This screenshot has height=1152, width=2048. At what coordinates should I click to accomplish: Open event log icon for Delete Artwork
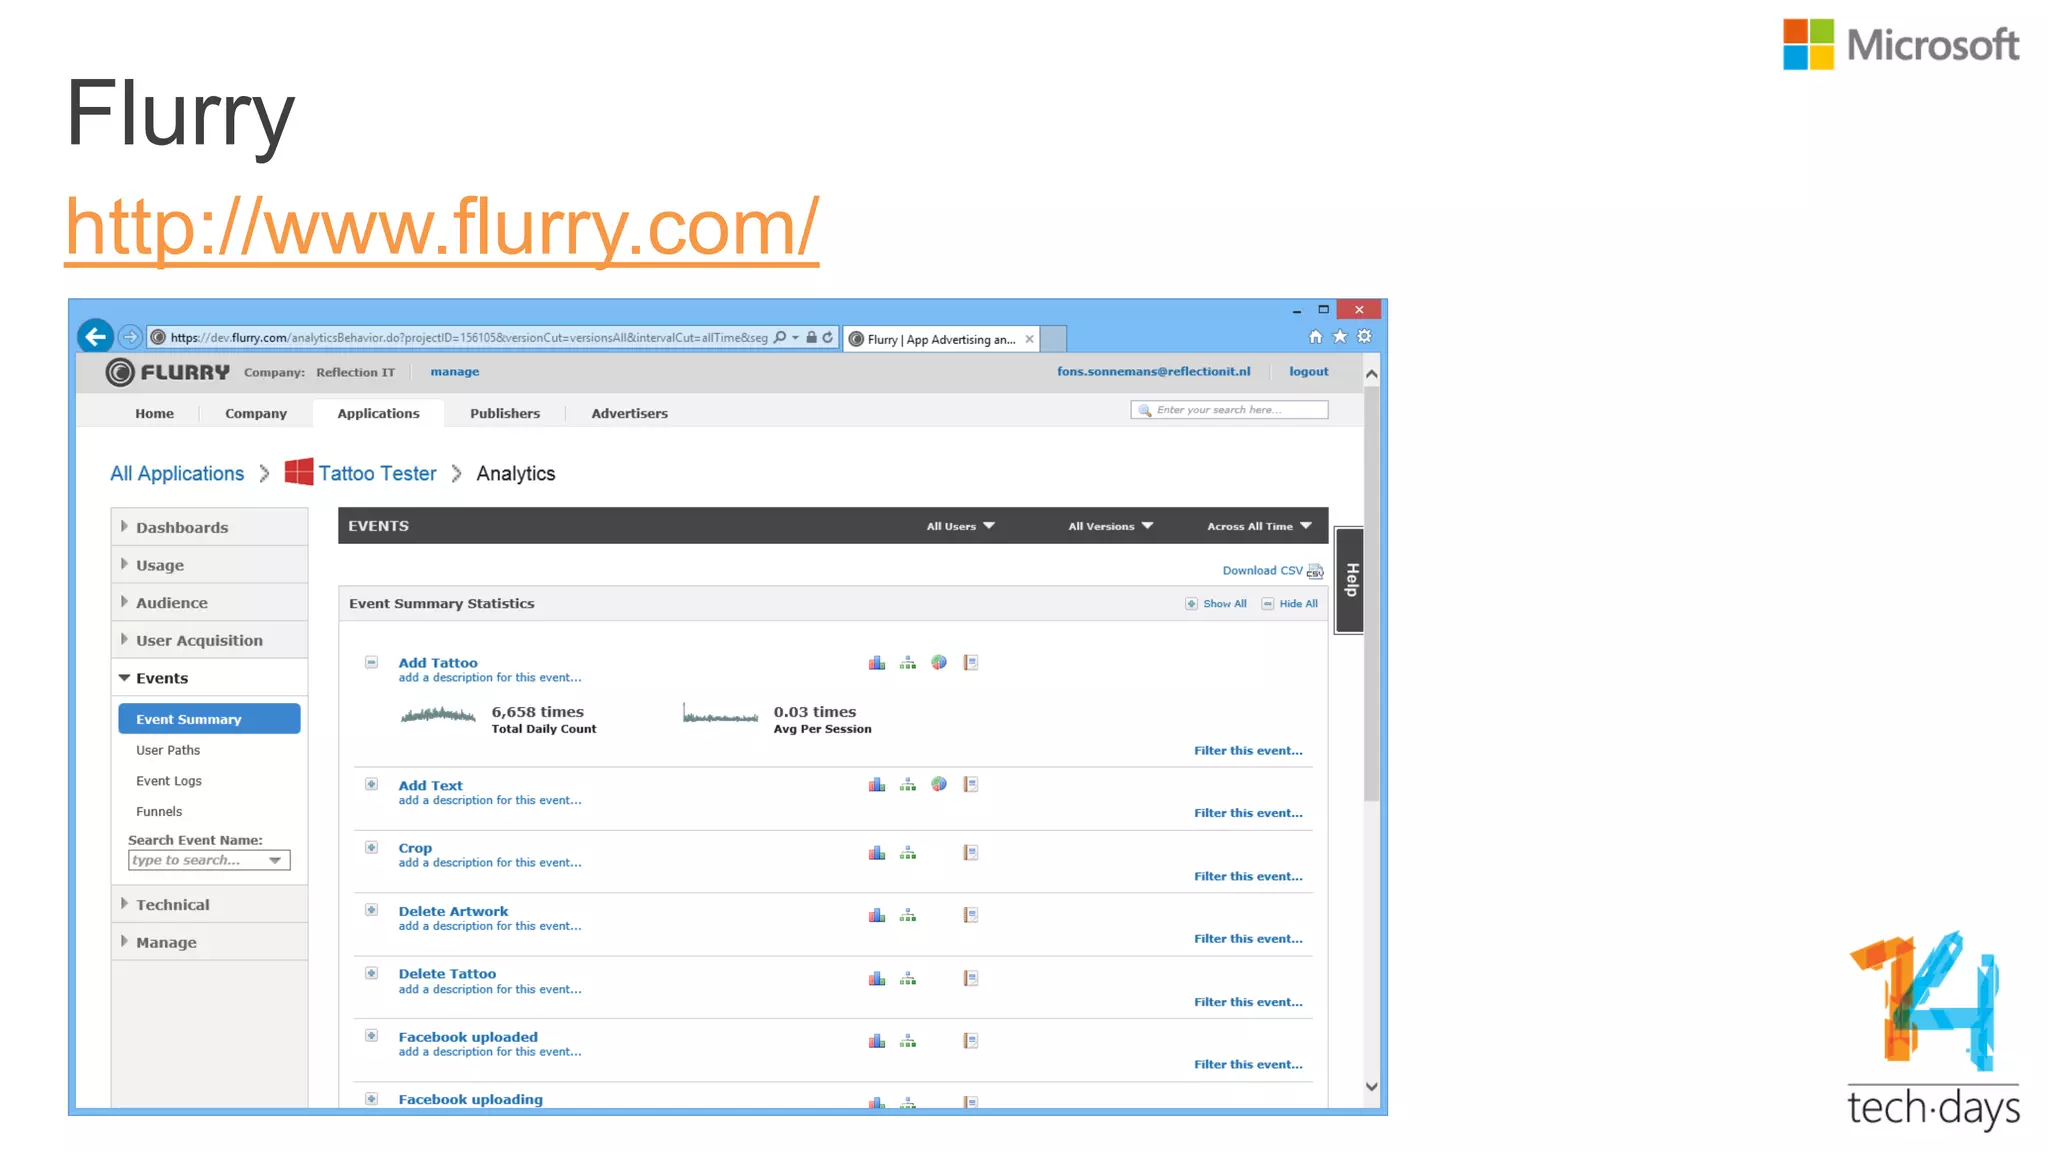click(x=970, y=915)
